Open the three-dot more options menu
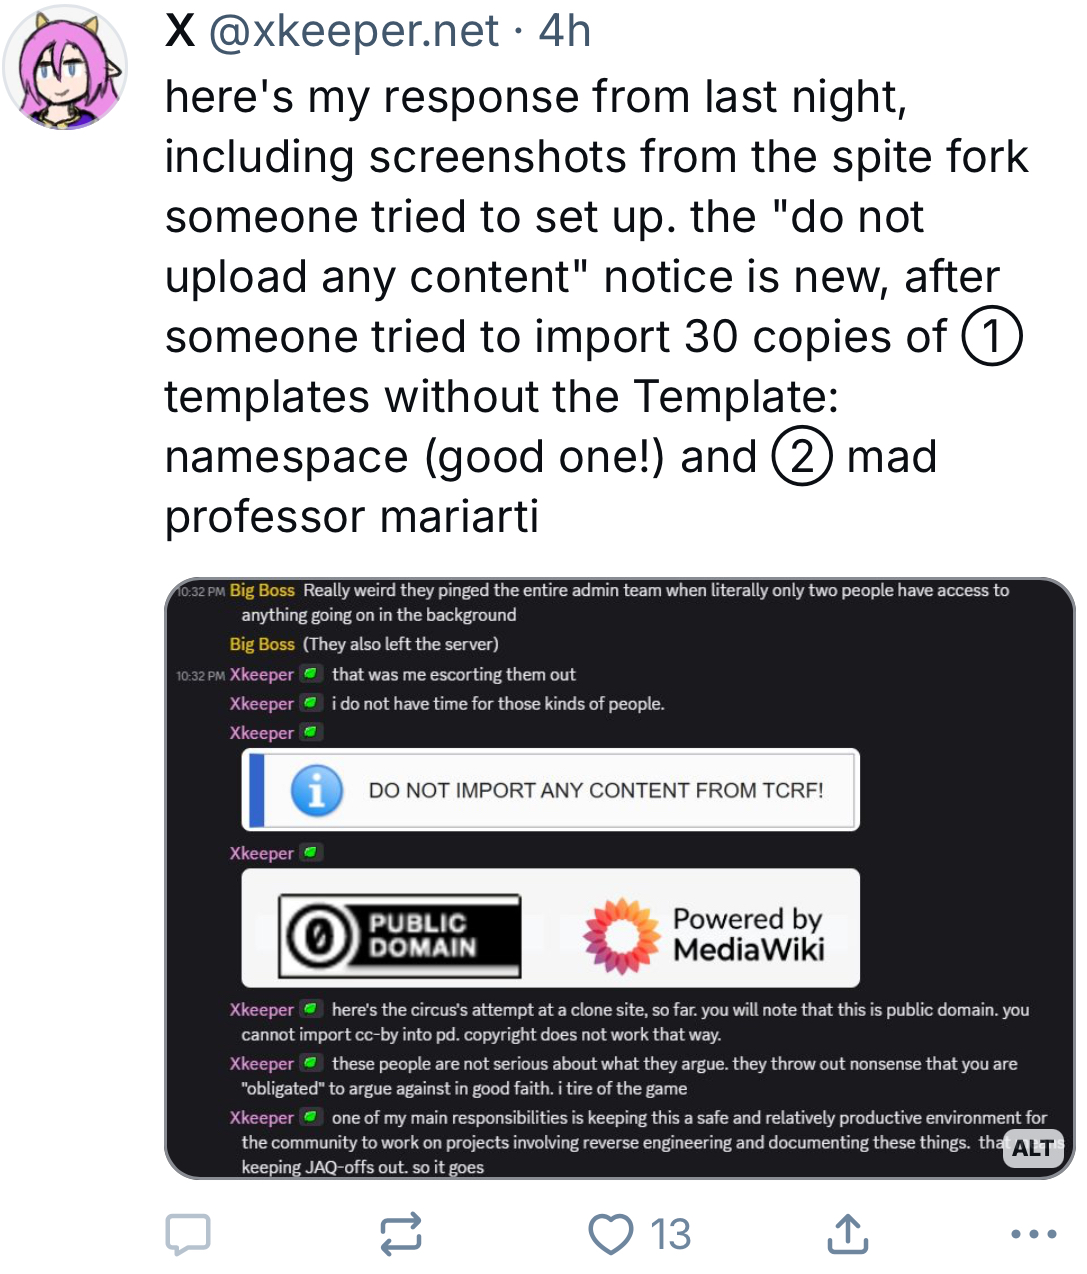The height and width of the screenshot is (1274, 1087). click(1034, 1234)
